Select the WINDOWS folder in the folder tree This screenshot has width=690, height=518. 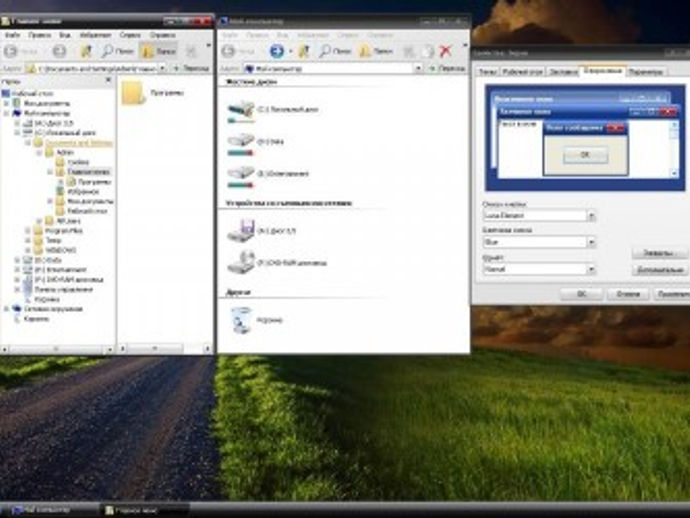click(x=61, y=250)
